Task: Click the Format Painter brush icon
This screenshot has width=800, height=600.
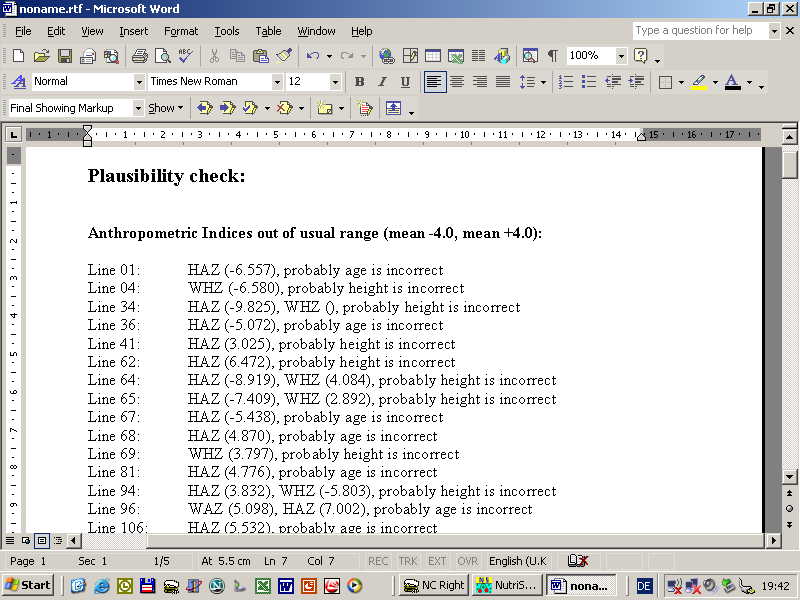Action: coord(284,56)
